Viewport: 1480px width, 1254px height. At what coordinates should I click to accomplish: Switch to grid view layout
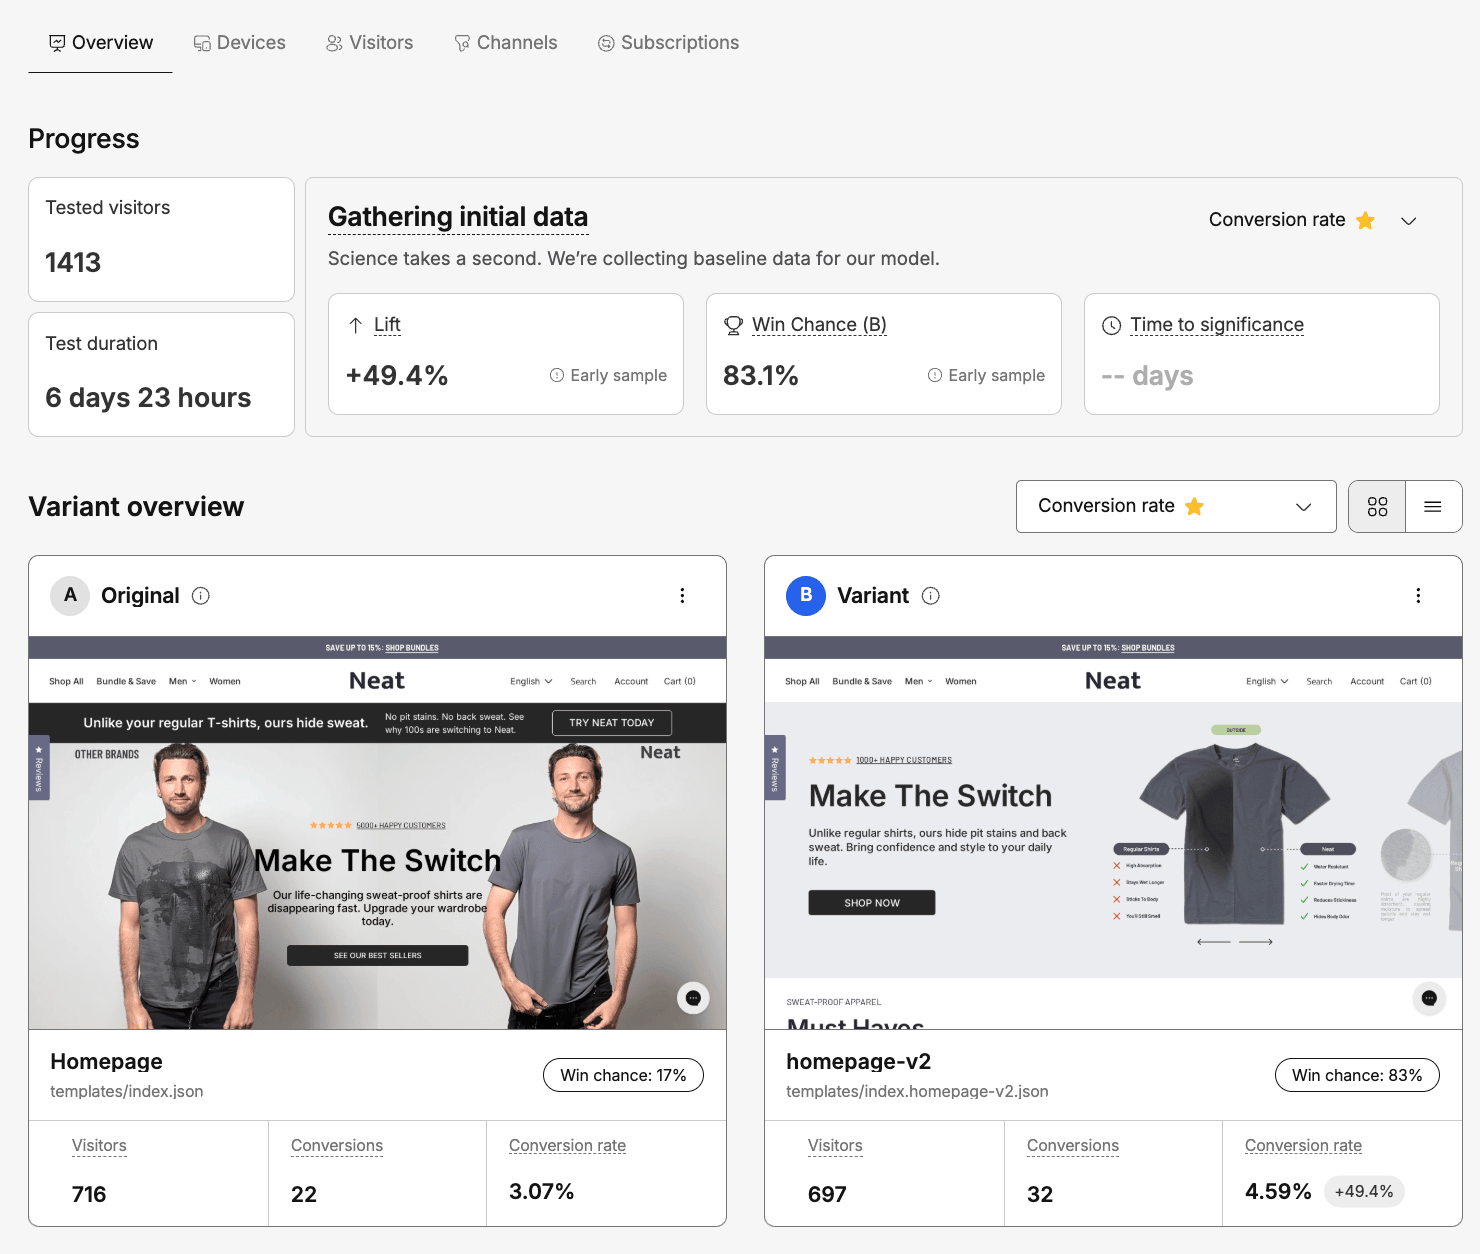(x=1377, y=507)
